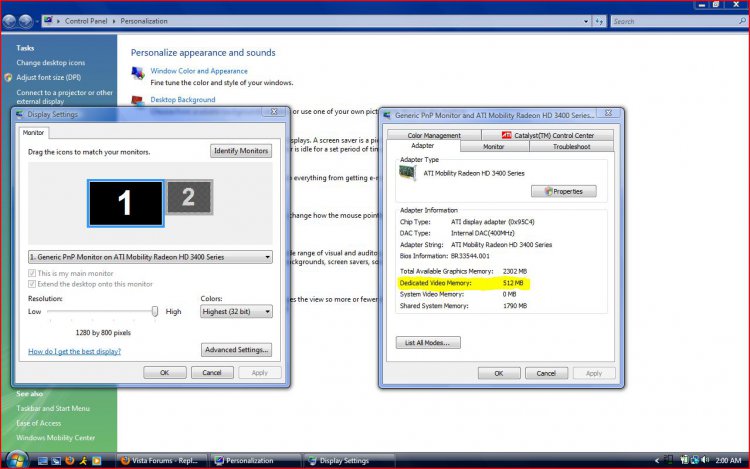750x469 pixels.
Task: Click the Control Panel icon in address bar
Action: pyautogui.click(x=48, y=21)
